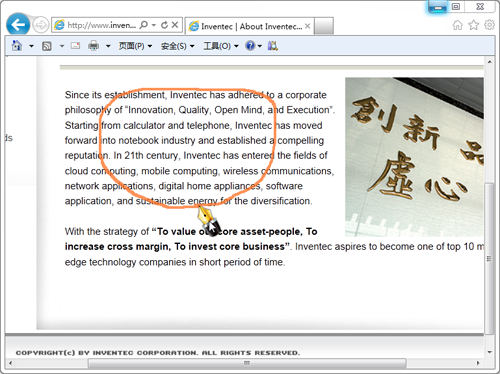Screen dimensions: 500x374
Task: Open the 安全(S) menu
Action: point(177,46)
